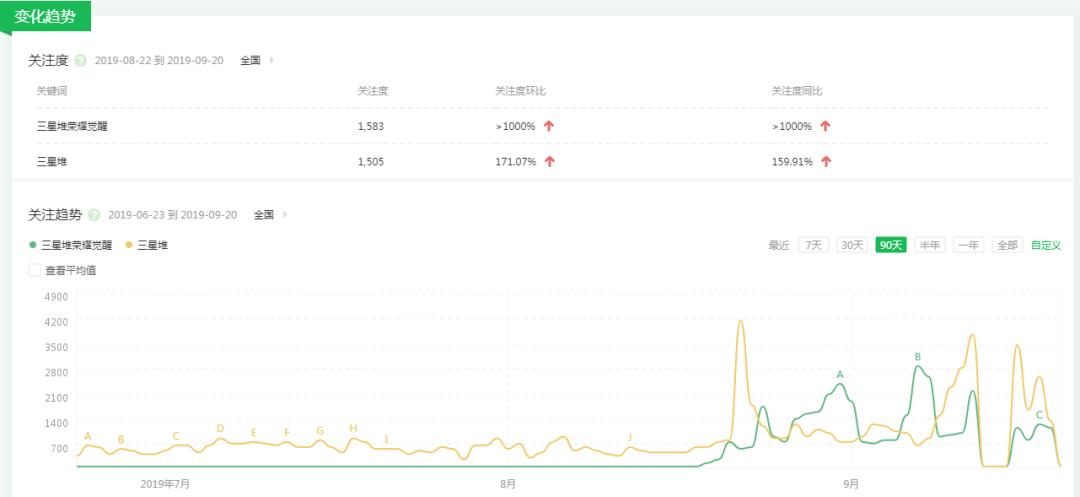The image size is (1080, 497).
Task: Click yellow marker H on chart
Action: click(x=353, y=429)
